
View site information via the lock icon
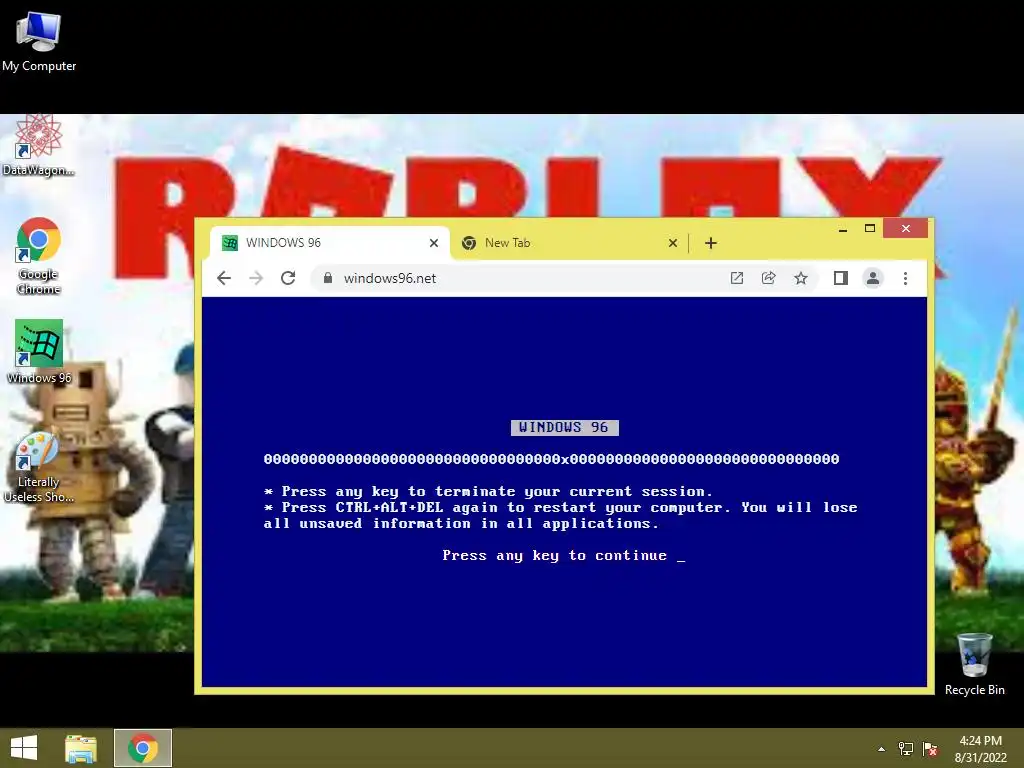pos(328,278)
